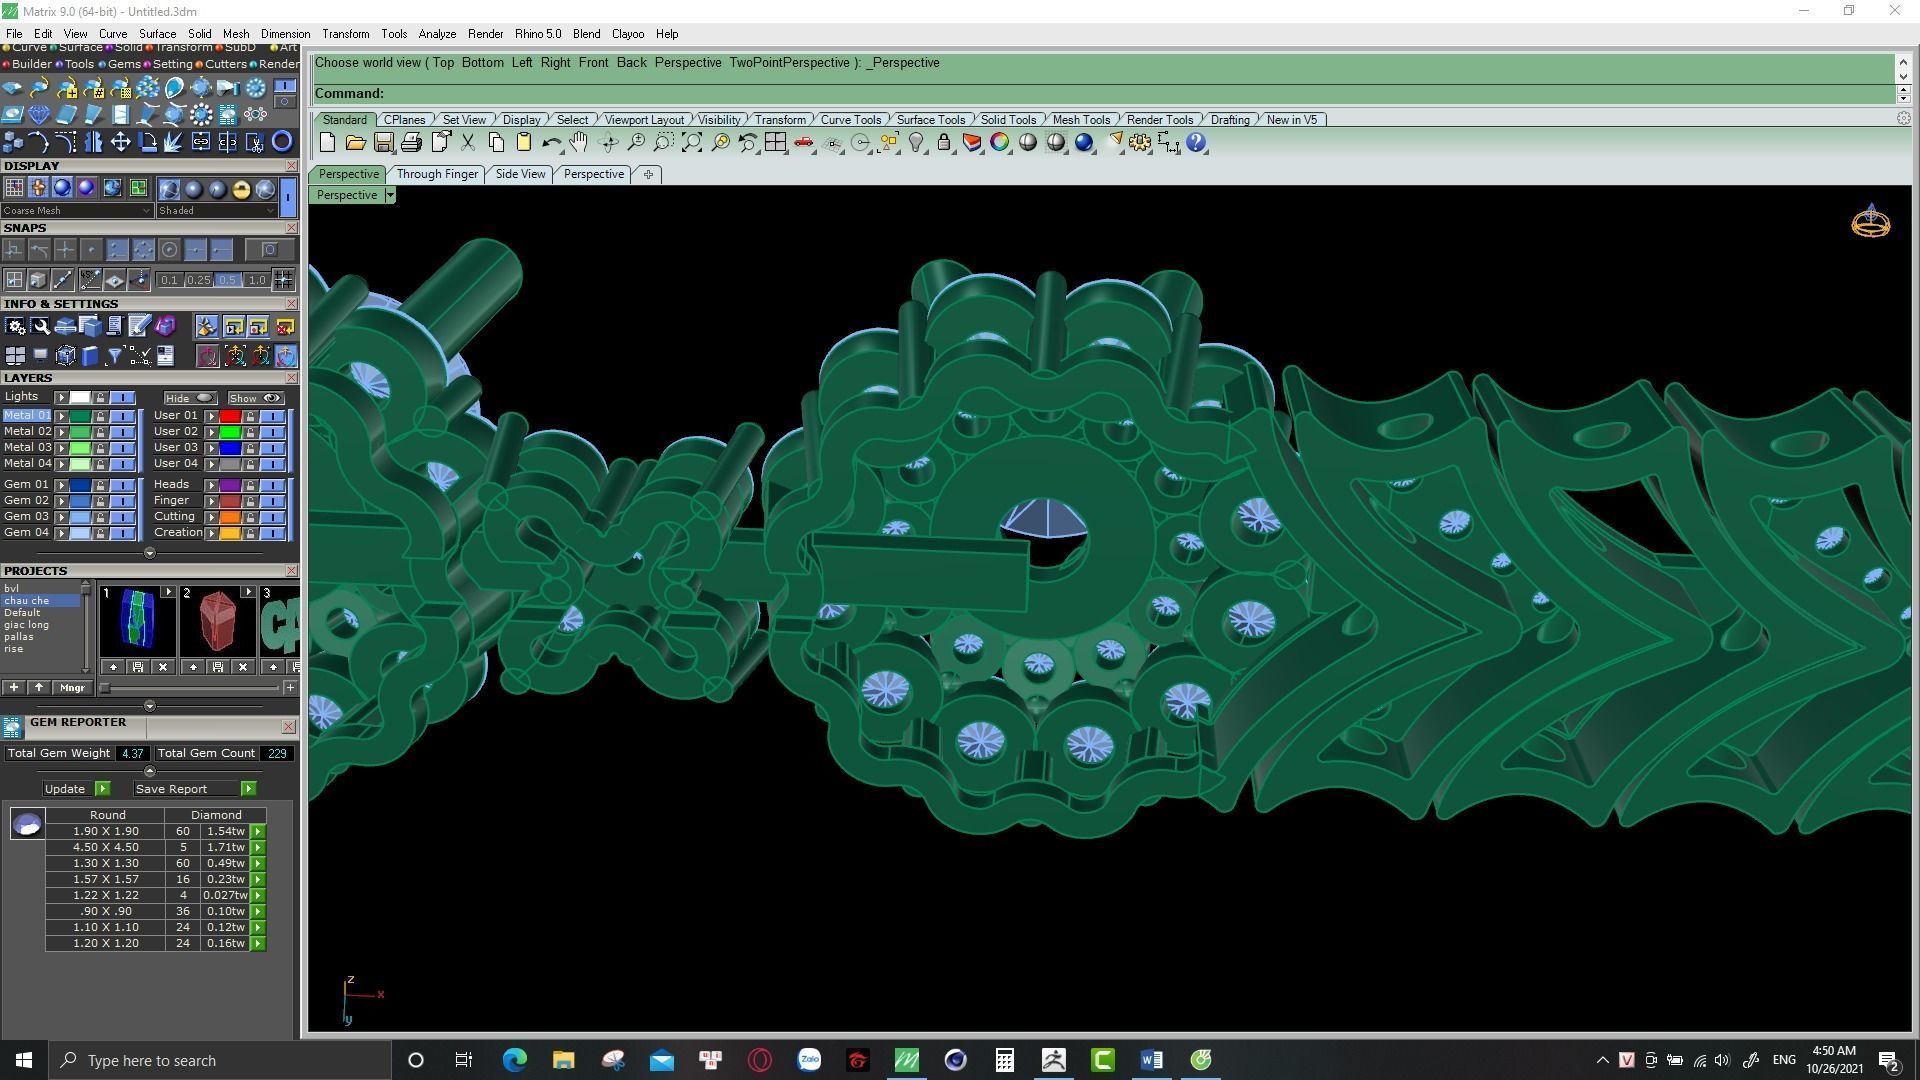The width and height of the screenshot is (1920, 1080).
Task: Click the green arrow next to Save Report
Action: click(248, 789)
